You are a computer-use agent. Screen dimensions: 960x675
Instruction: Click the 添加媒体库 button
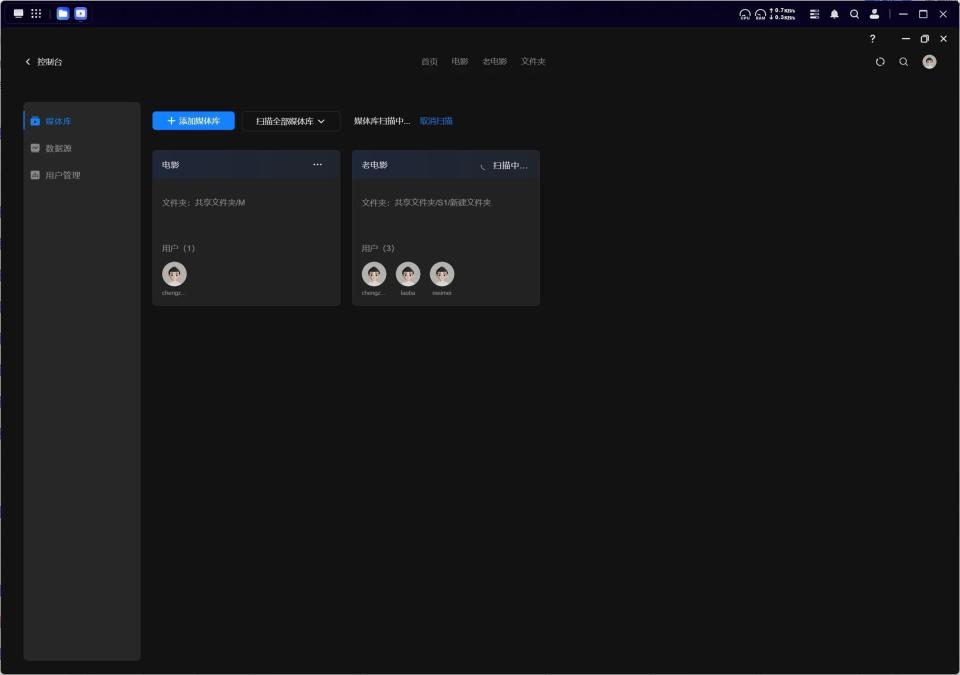(x=193, y=121)
